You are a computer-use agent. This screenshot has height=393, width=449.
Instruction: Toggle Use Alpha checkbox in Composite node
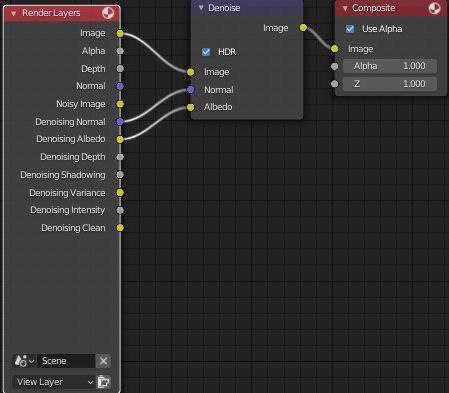point(350,29)
